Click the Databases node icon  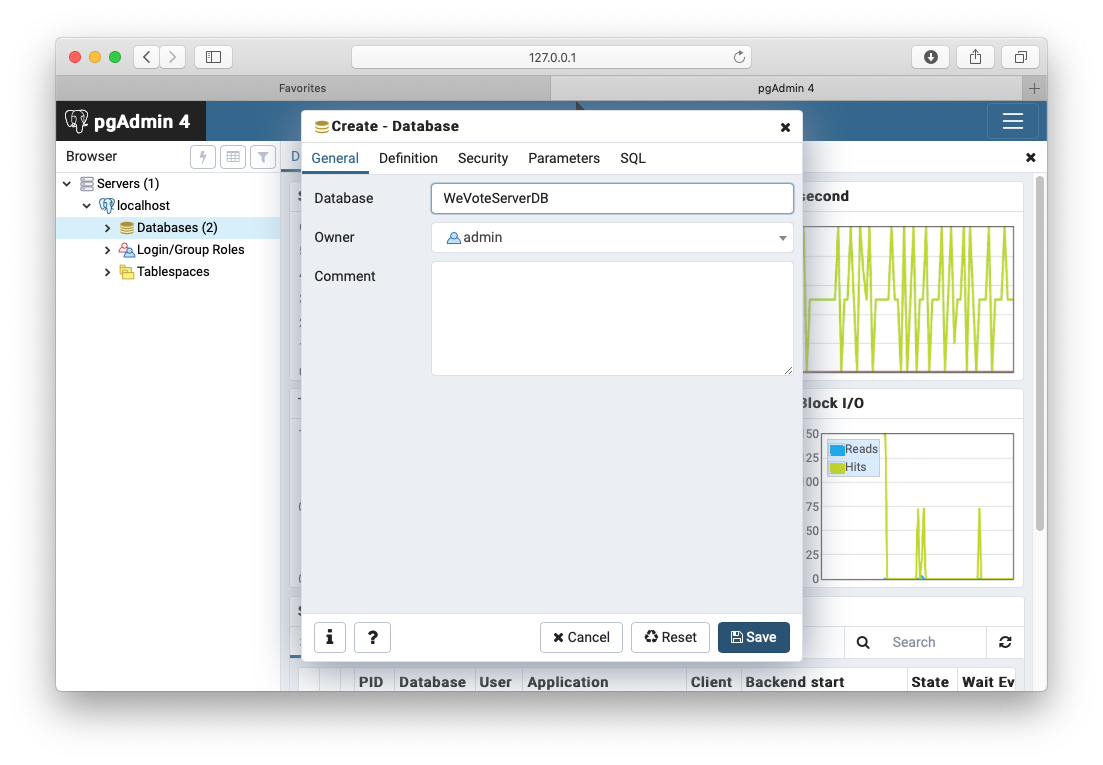(127, 228)
